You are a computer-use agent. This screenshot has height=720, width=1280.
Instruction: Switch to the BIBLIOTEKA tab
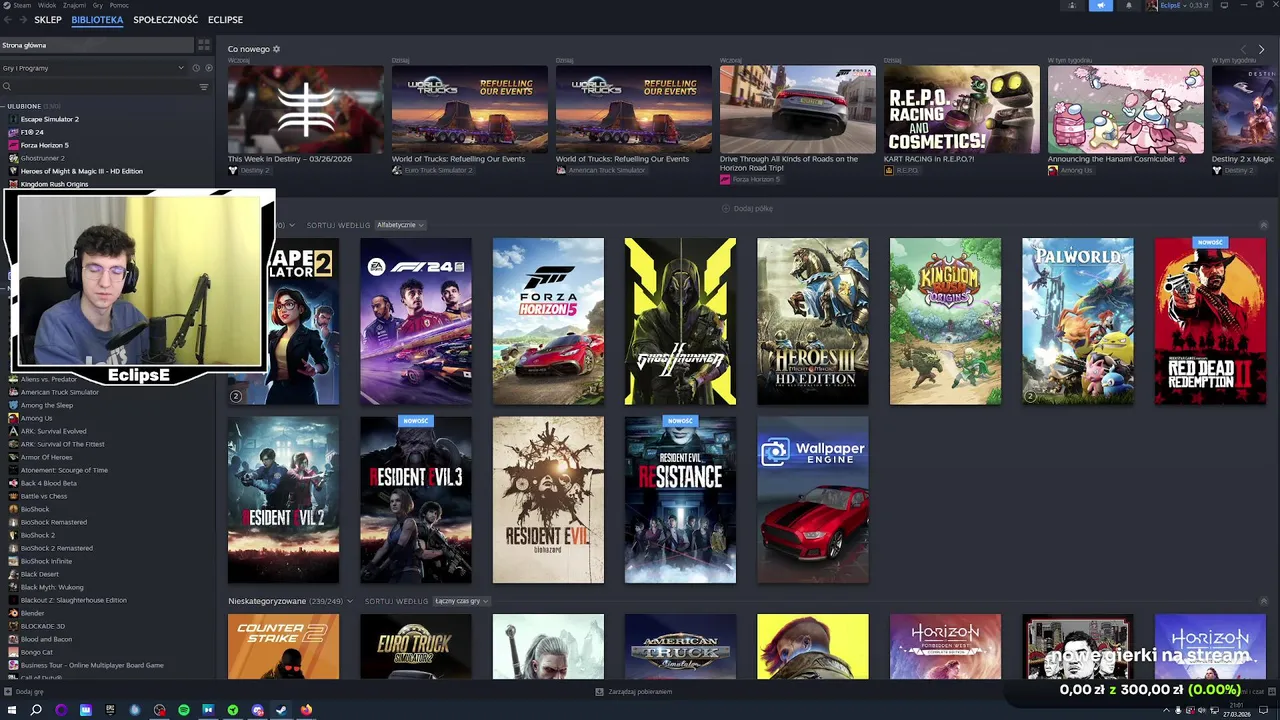click(97, 20)
